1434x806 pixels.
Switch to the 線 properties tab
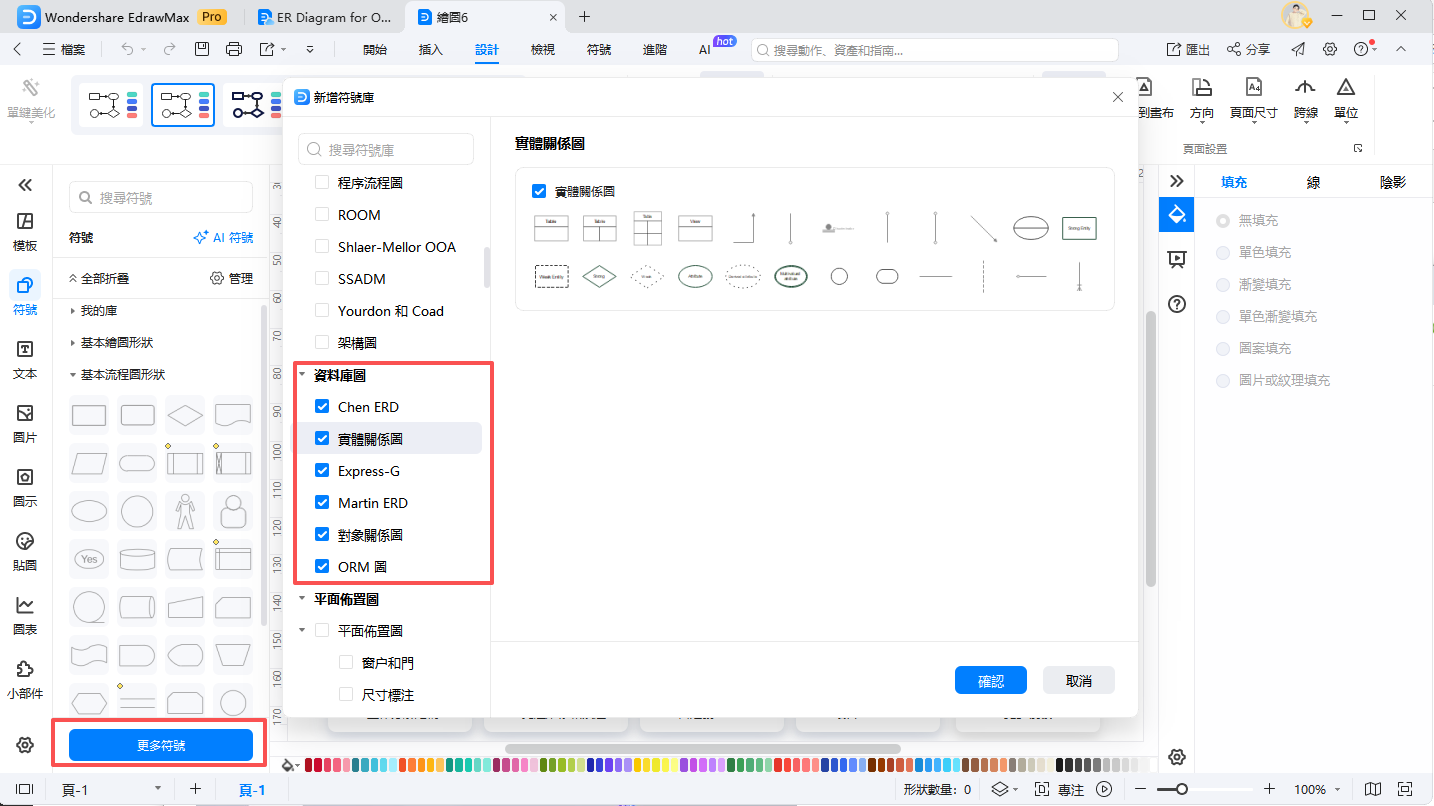[x=1313, y=182]
